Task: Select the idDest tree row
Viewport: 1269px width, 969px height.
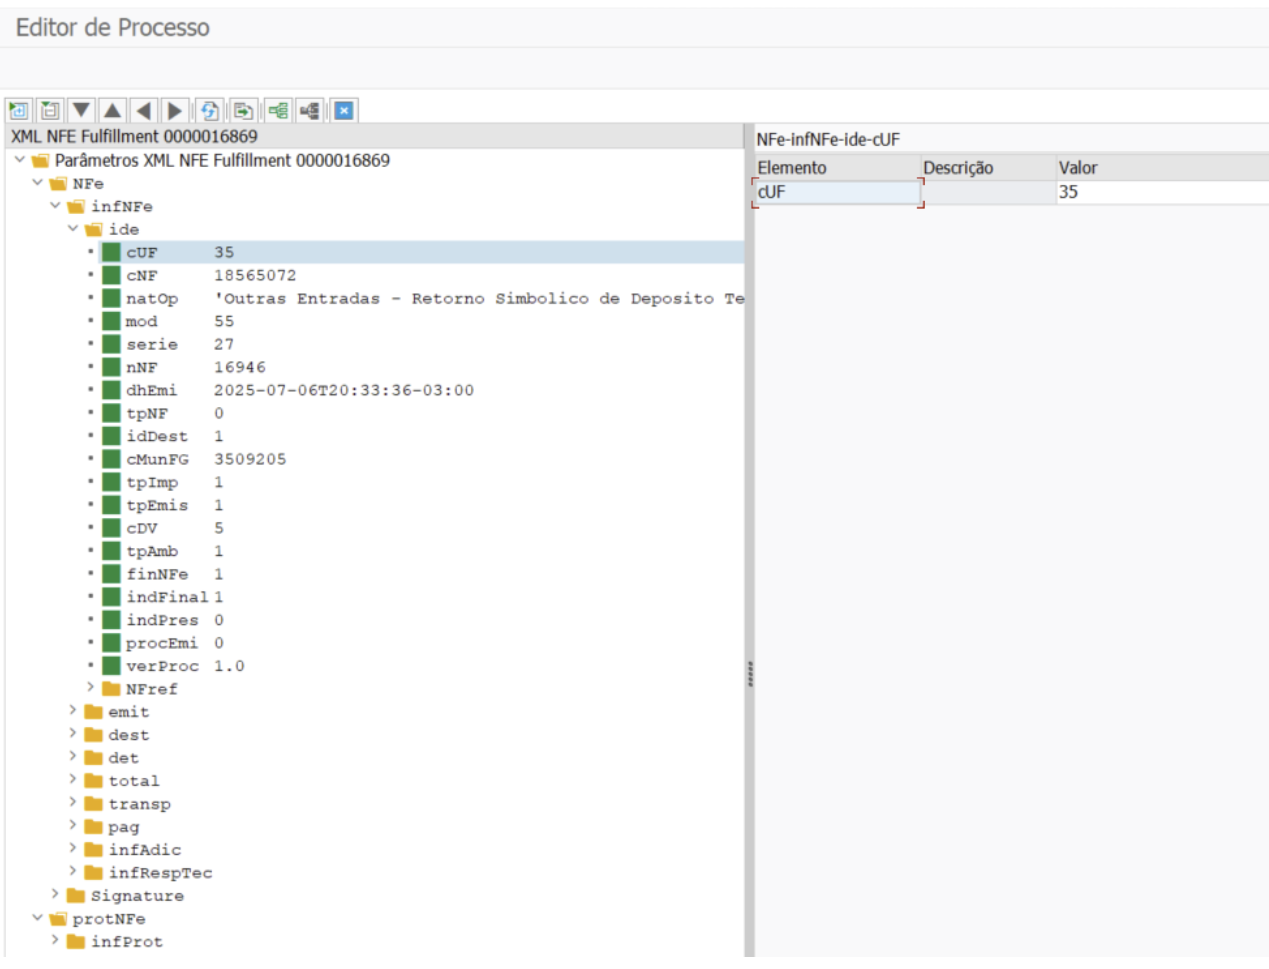Action: point(375,436)
